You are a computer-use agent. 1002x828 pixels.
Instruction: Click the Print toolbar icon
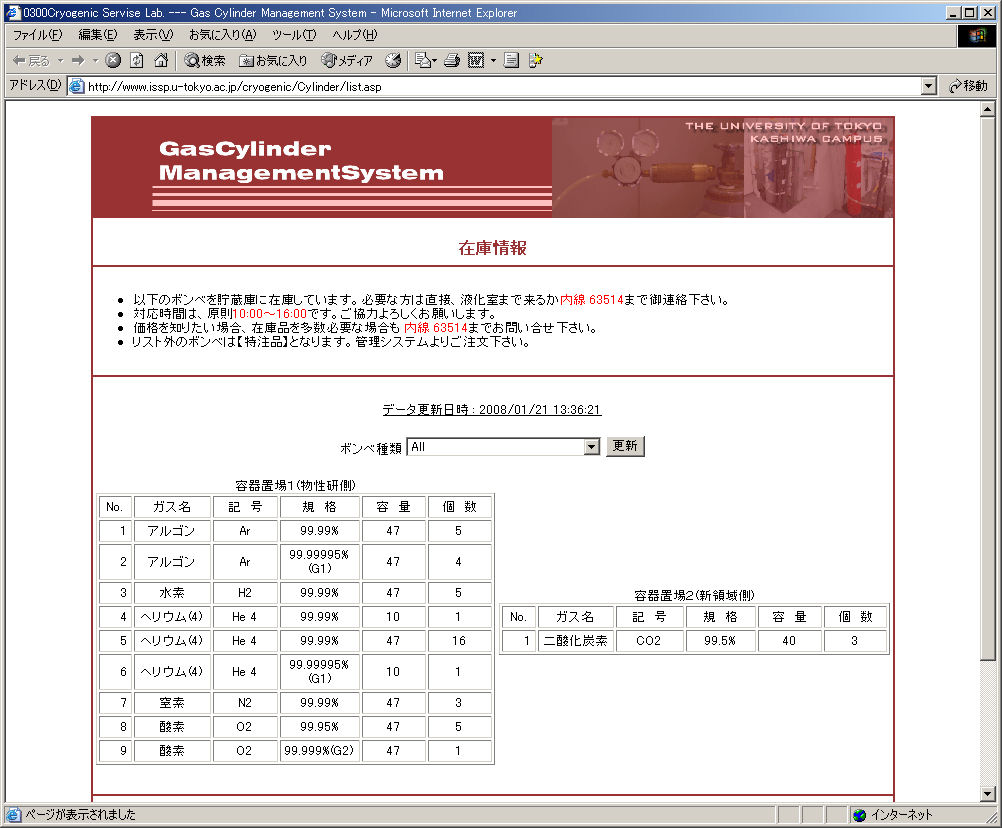pos(452,60)
